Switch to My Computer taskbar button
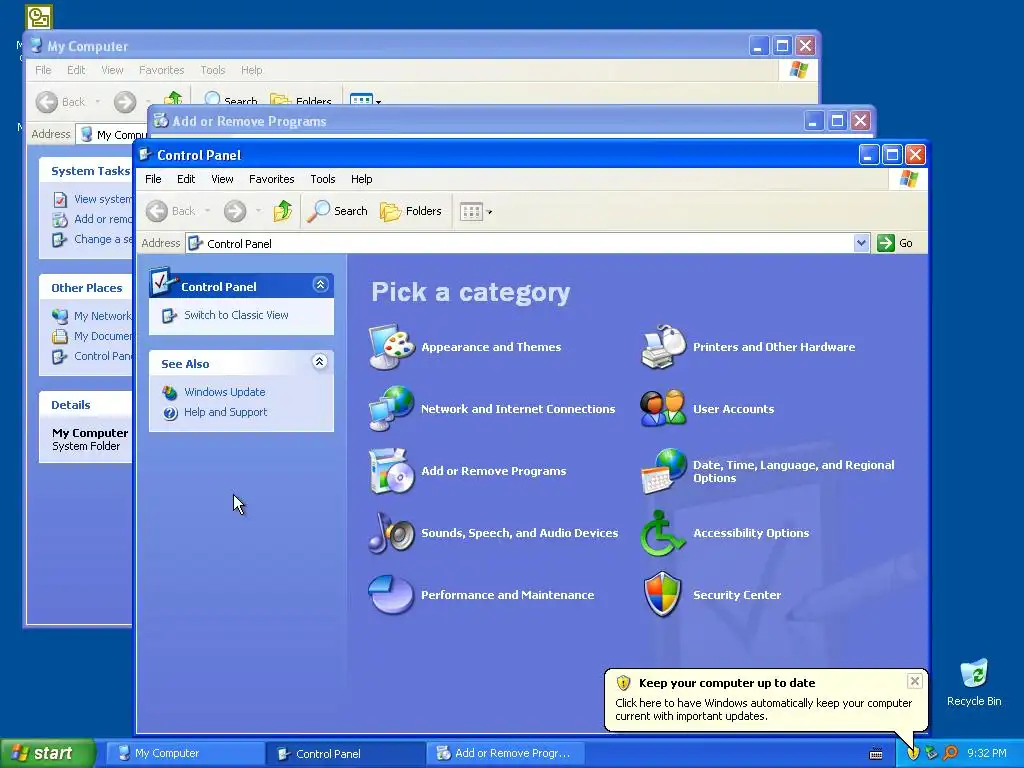The height and width of the screenshot is (768, 1024). click(184, 754)
